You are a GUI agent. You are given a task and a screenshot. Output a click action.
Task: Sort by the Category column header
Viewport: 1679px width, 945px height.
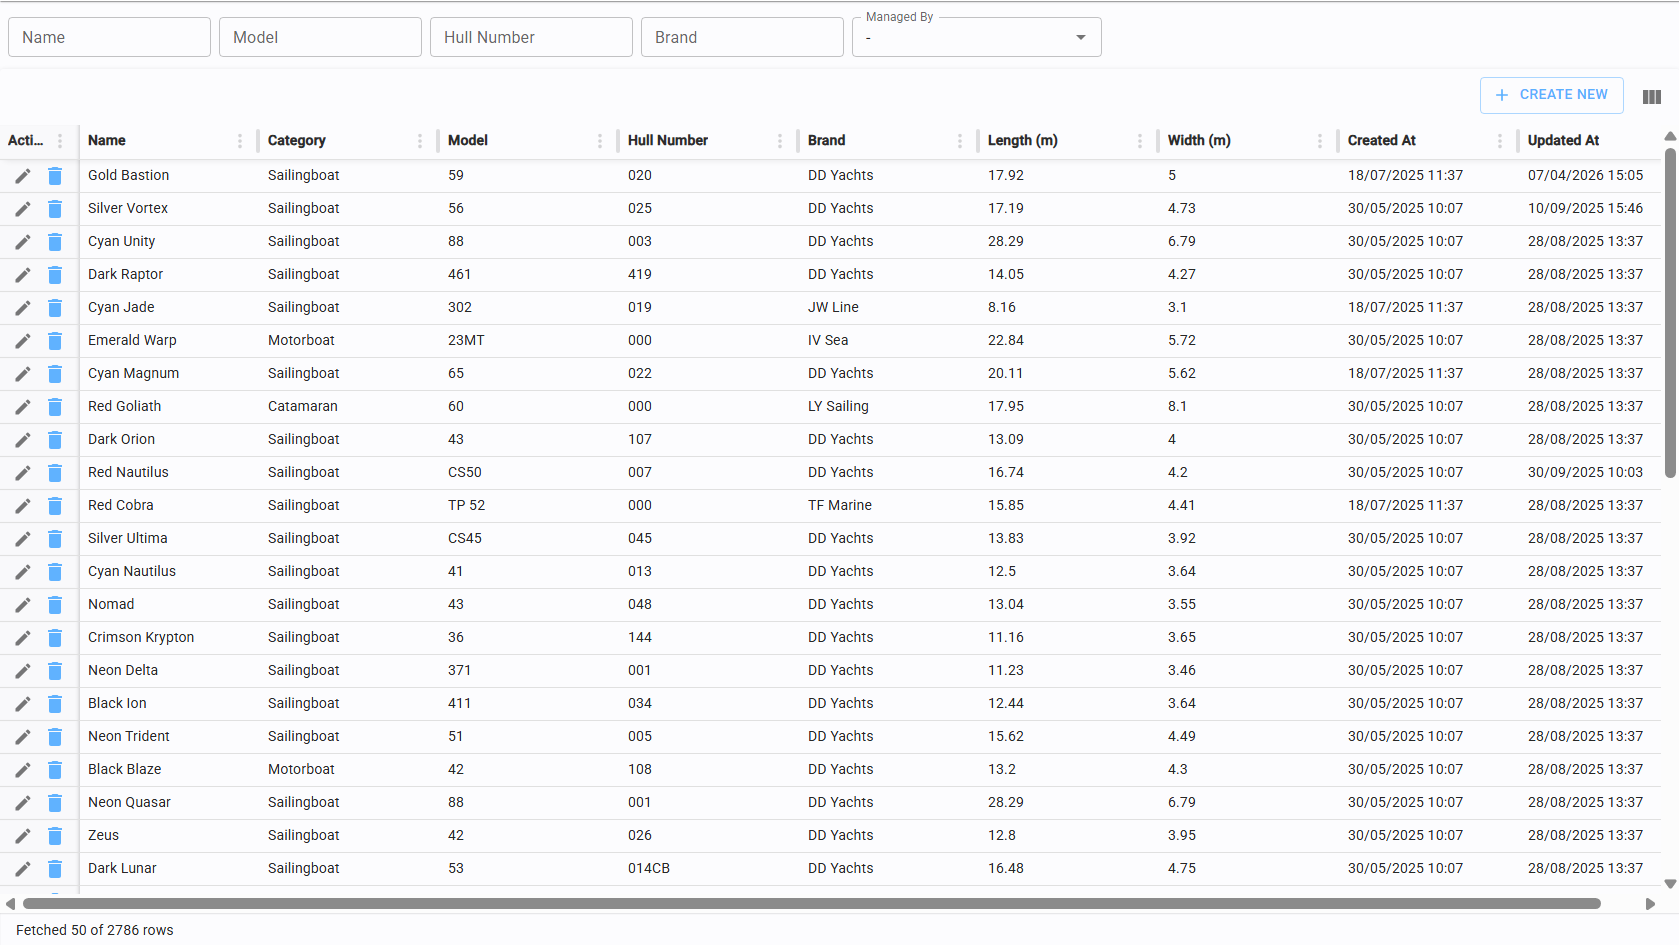click(297, 141)
